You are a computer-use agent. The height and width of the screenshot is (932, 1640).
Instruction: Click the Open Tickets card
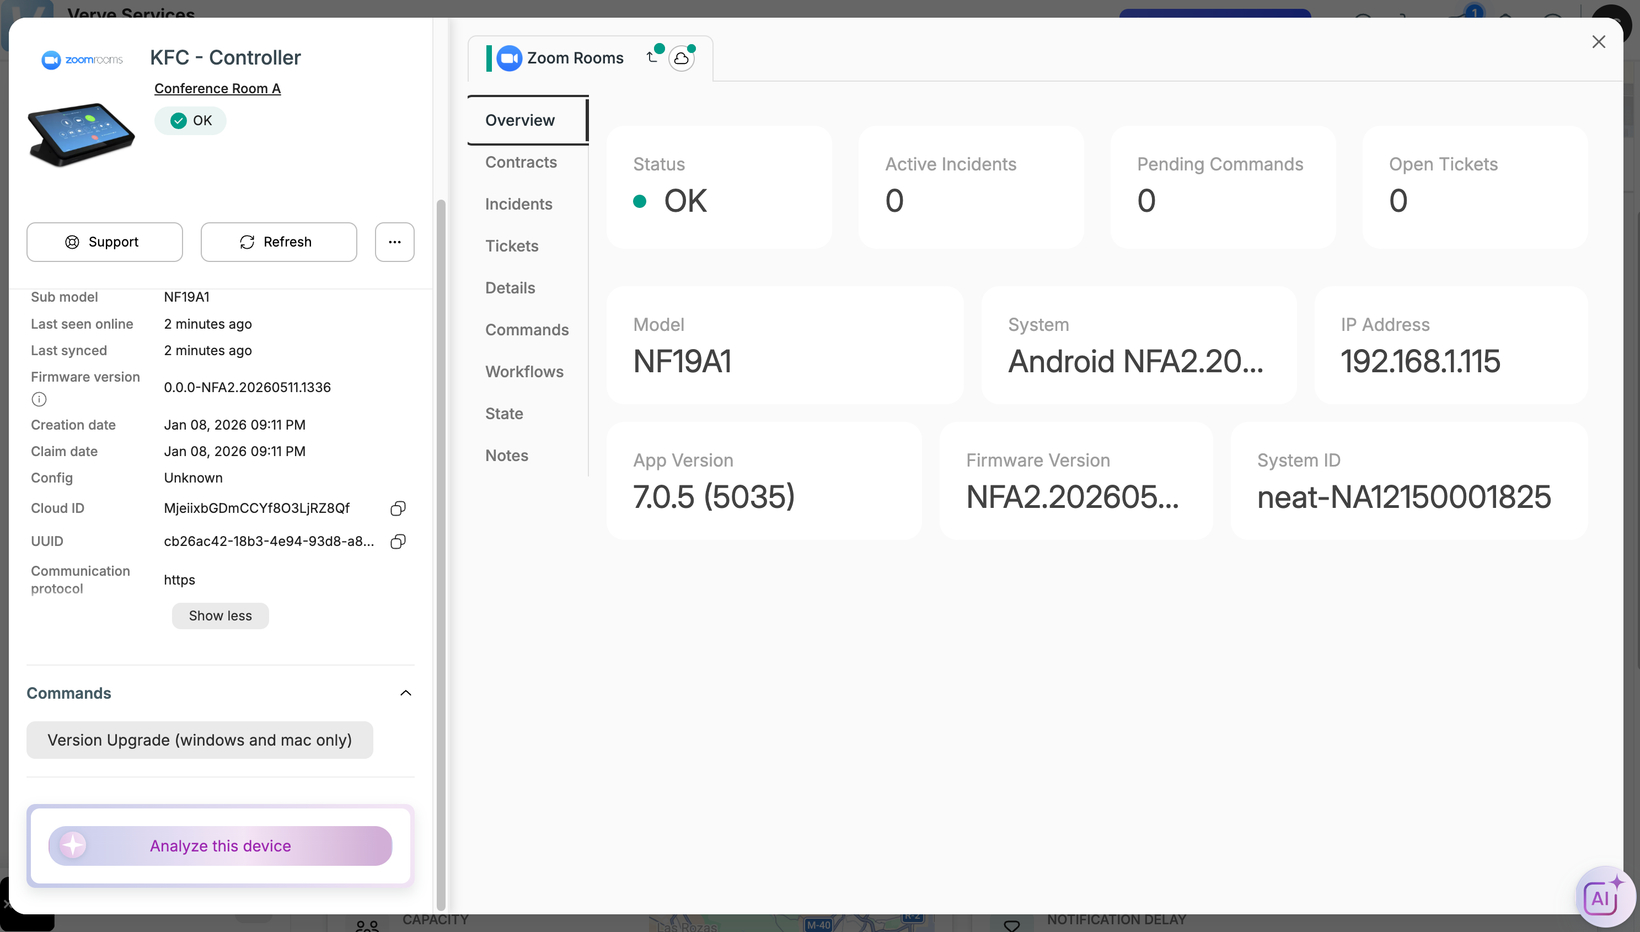coord(1475,187)
